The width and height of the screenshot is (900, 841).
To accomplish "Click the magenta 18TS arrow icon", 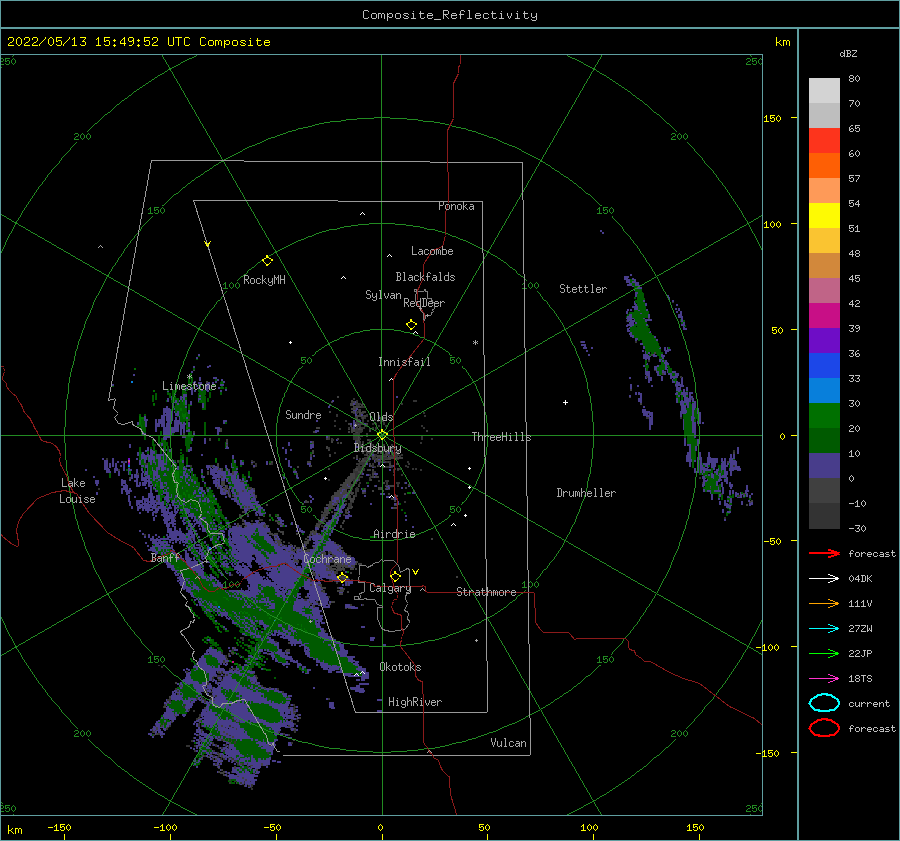I will [824, 679].
